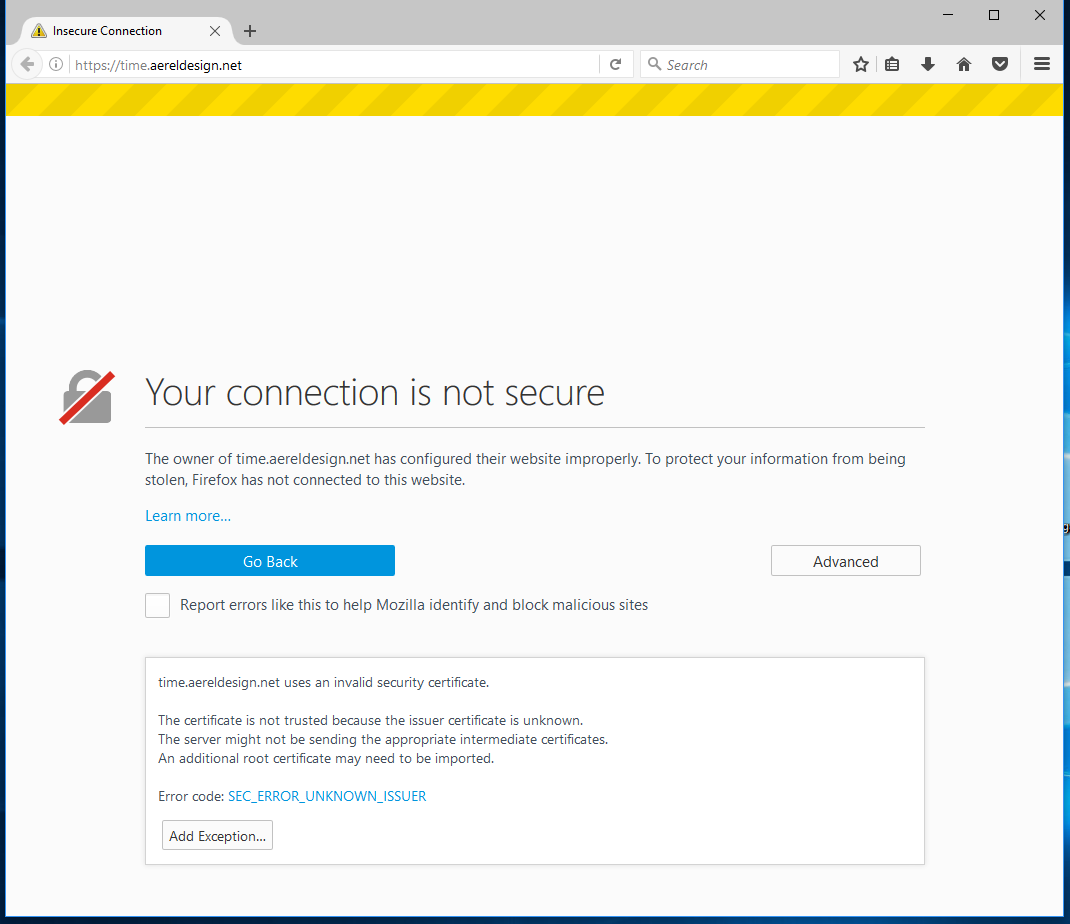Screen dimensions: 1070x924
Task: Open a new tab with plus button
Action: pos(250,31)
